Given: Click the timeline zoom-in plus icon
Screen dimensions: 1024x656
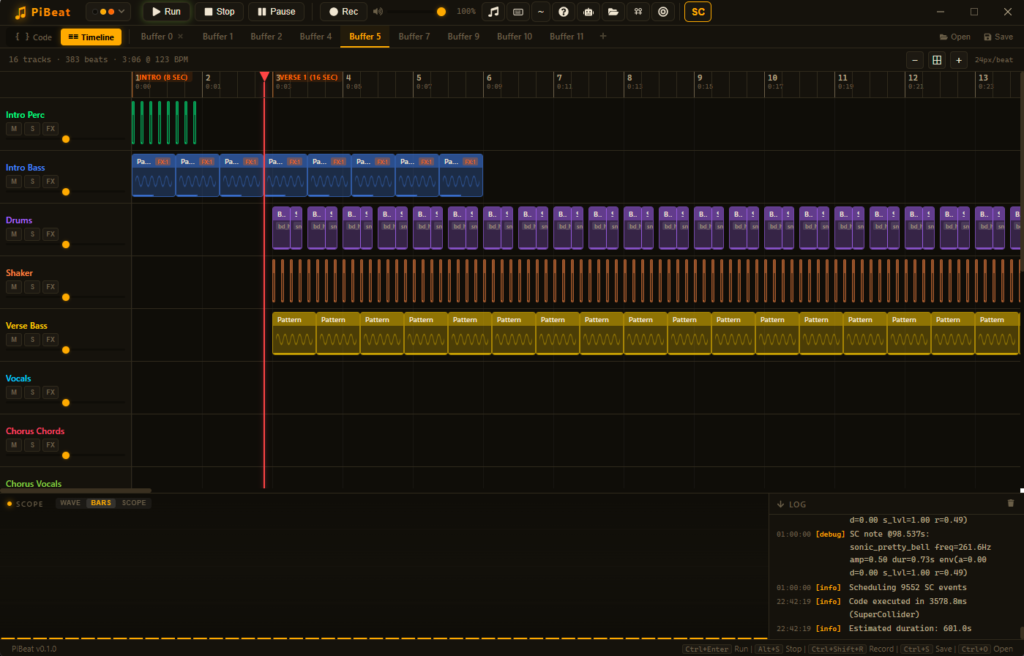Looking at the screenshot, I should [x=958, y=60].
